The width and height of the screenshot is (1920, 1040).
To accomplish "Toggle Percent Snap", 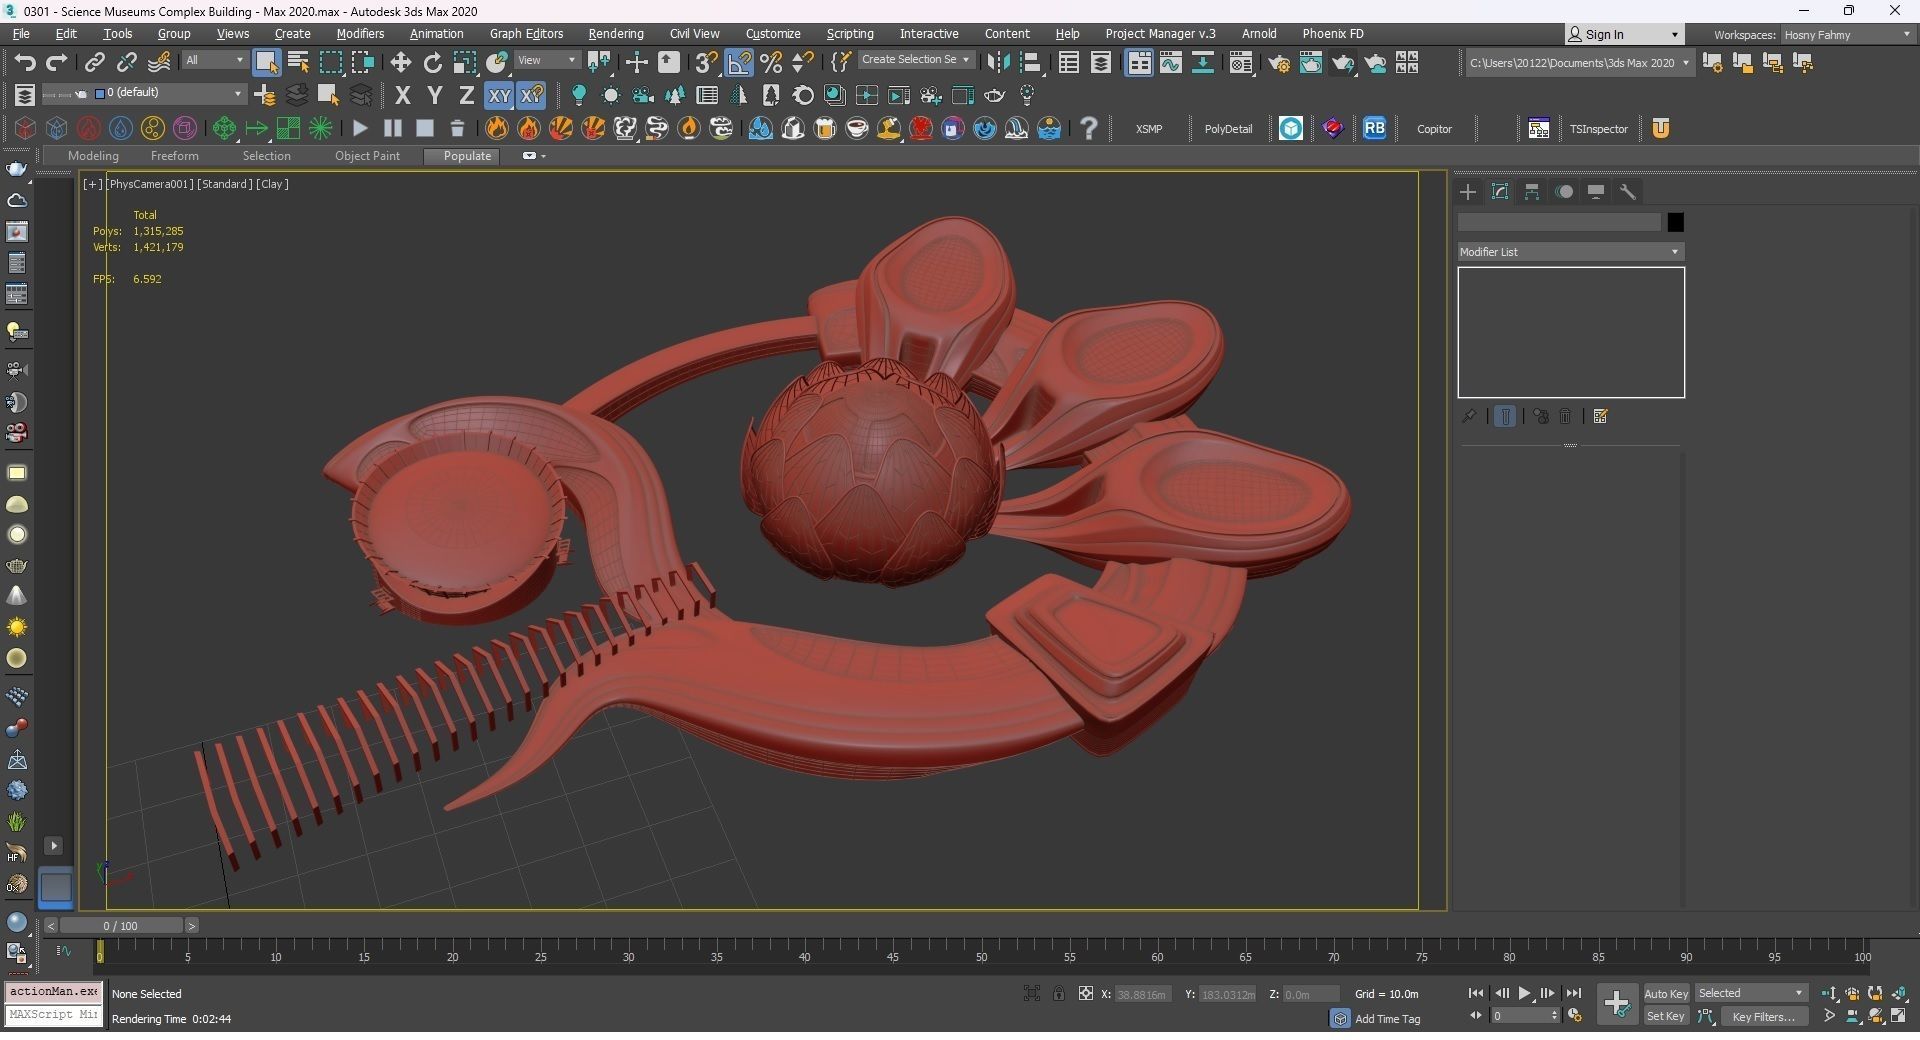I will [x=771, y=63].
